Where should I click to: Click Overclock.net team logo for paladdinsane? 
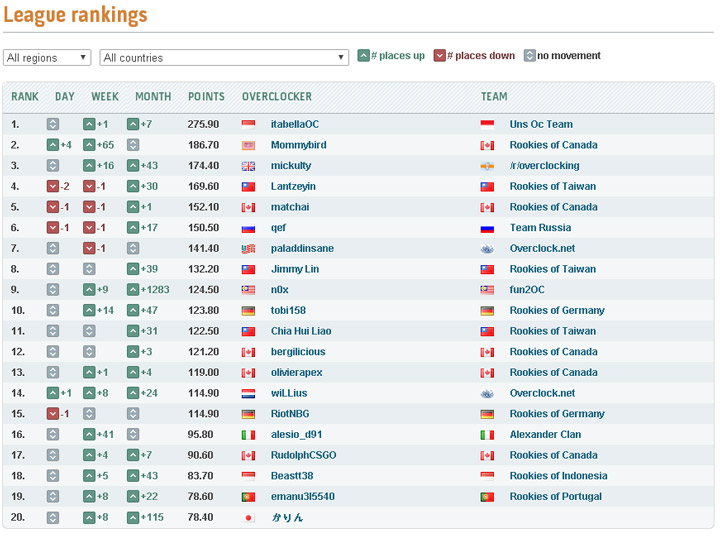click(x=487, y=249)
